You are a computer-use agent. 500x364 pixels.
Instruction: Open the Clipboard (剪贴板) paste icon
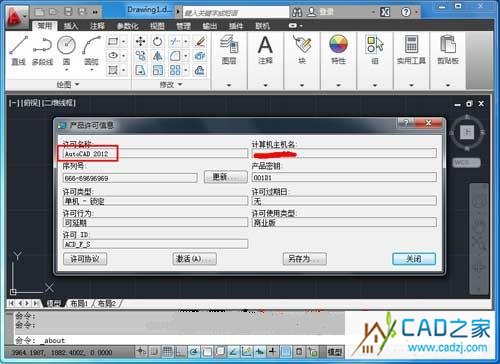click(448, 44)
